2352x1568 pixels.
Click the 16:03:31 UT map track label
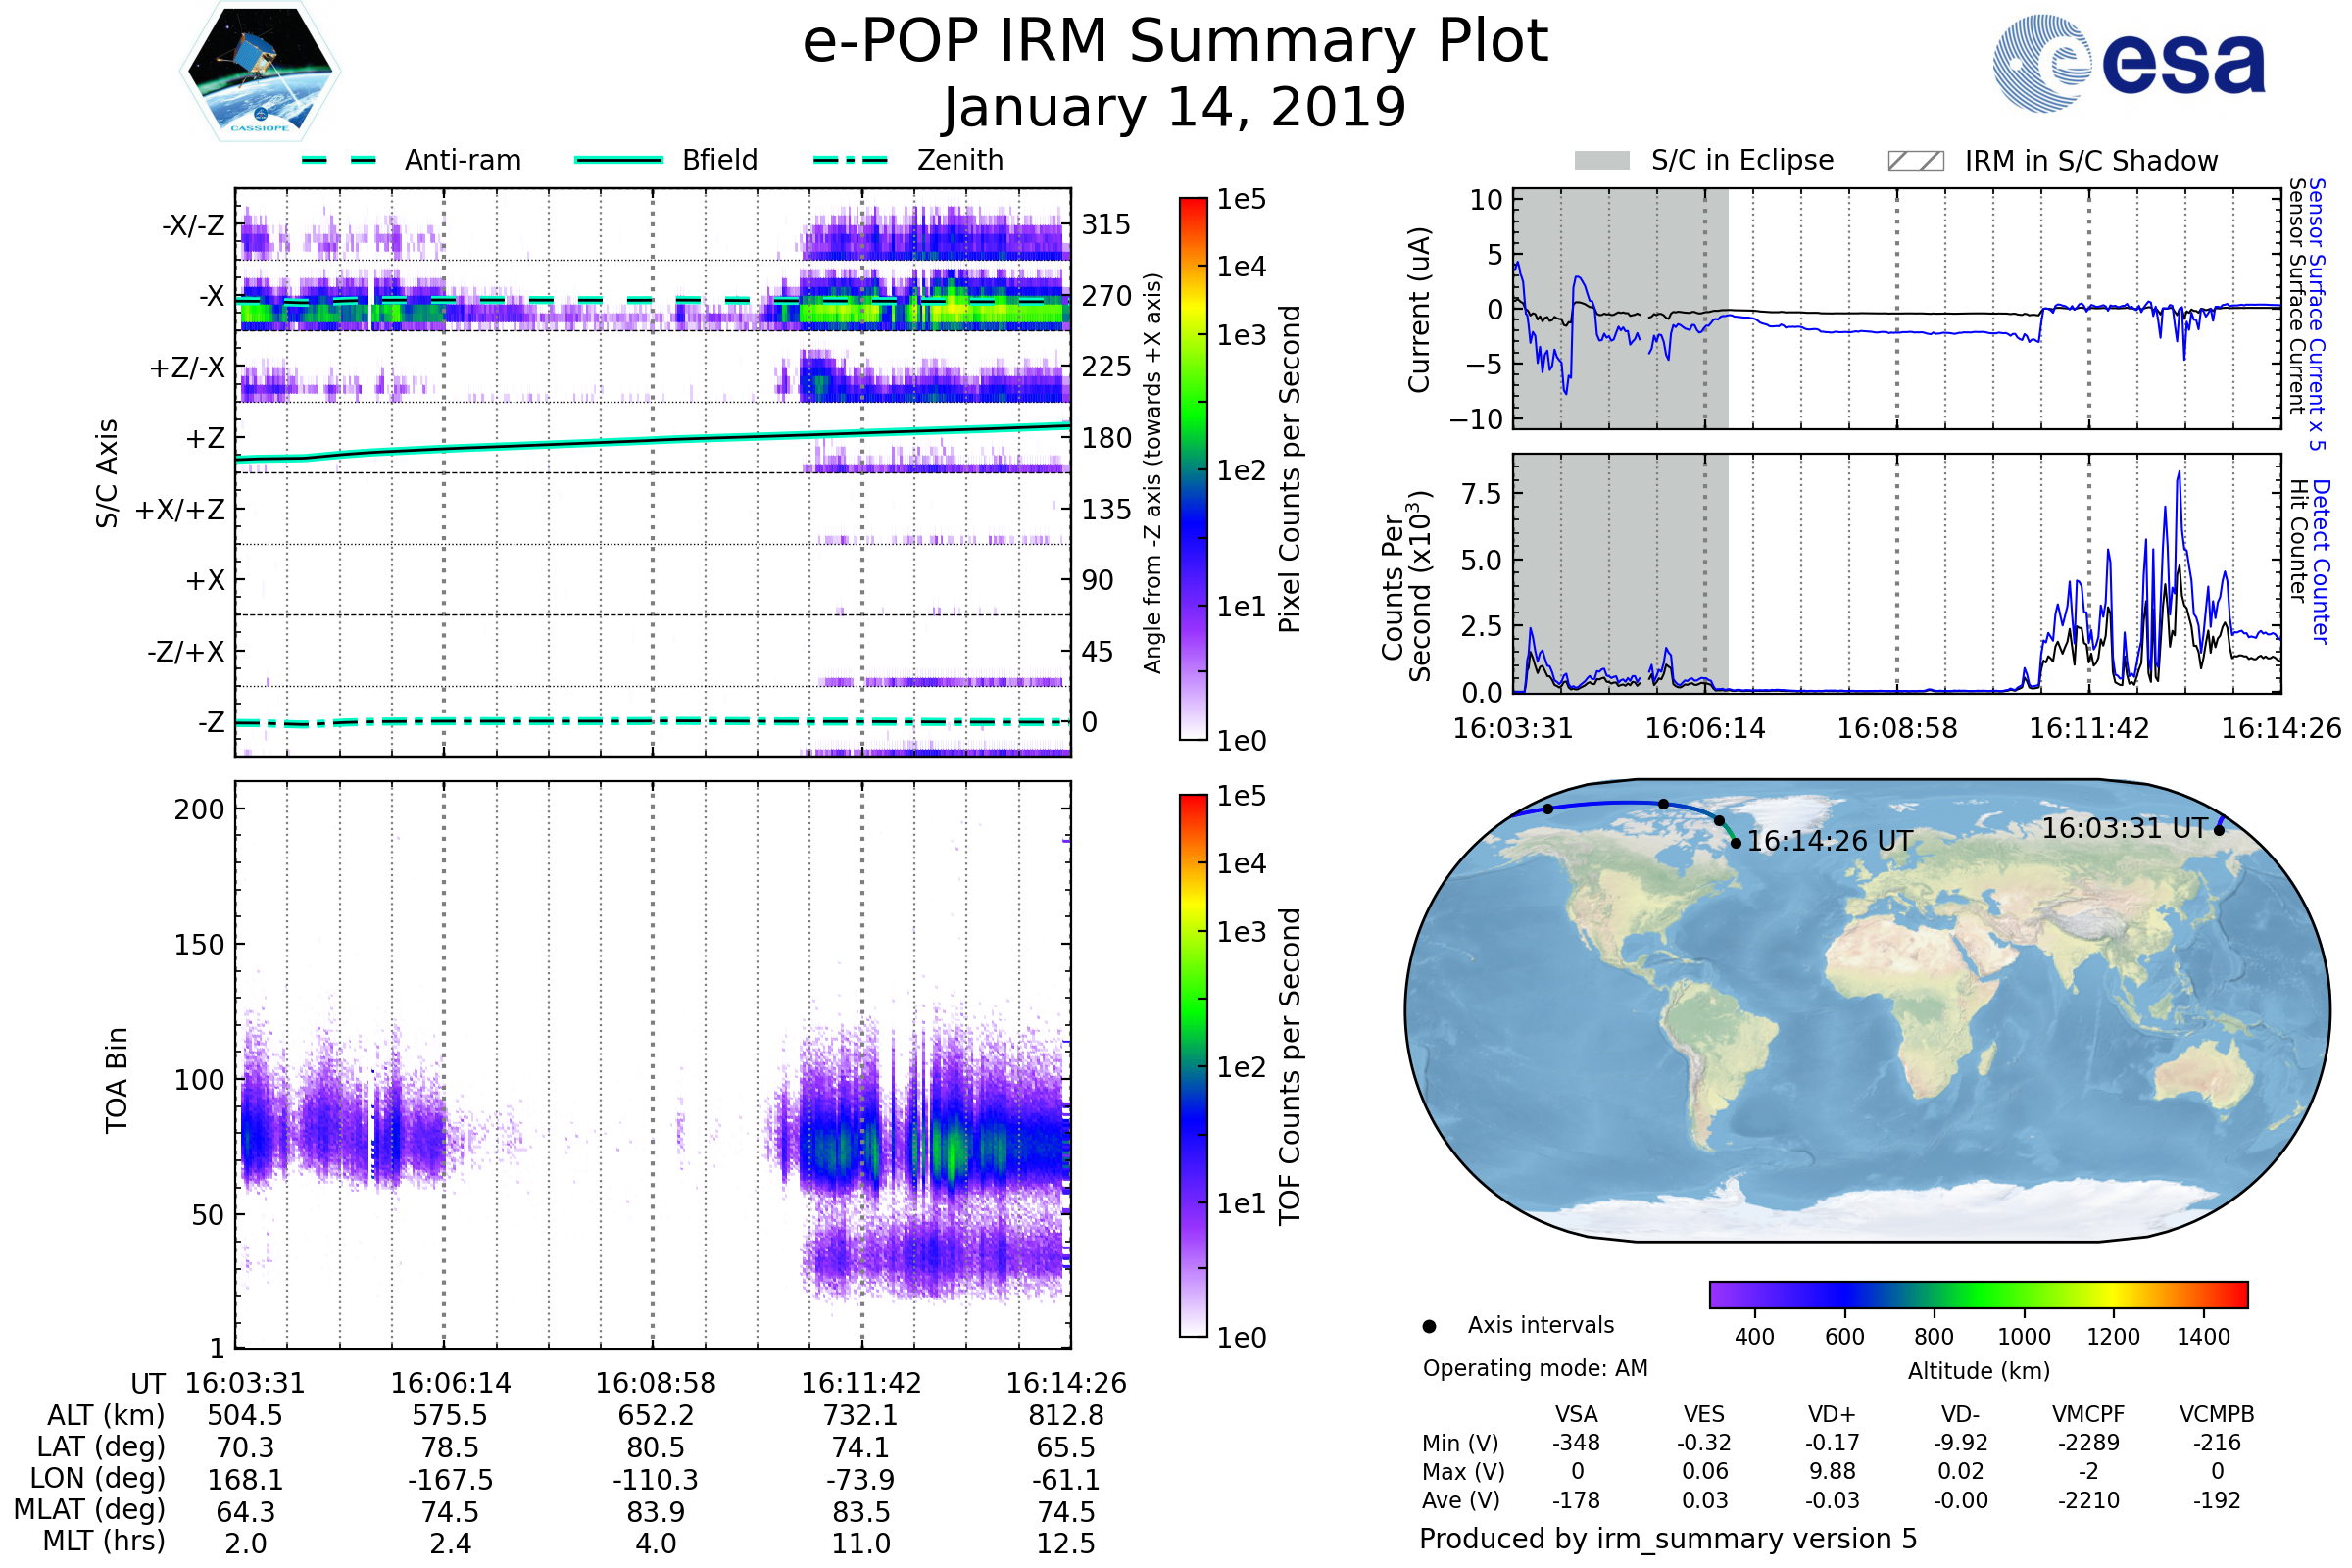tap(2124, 828)
